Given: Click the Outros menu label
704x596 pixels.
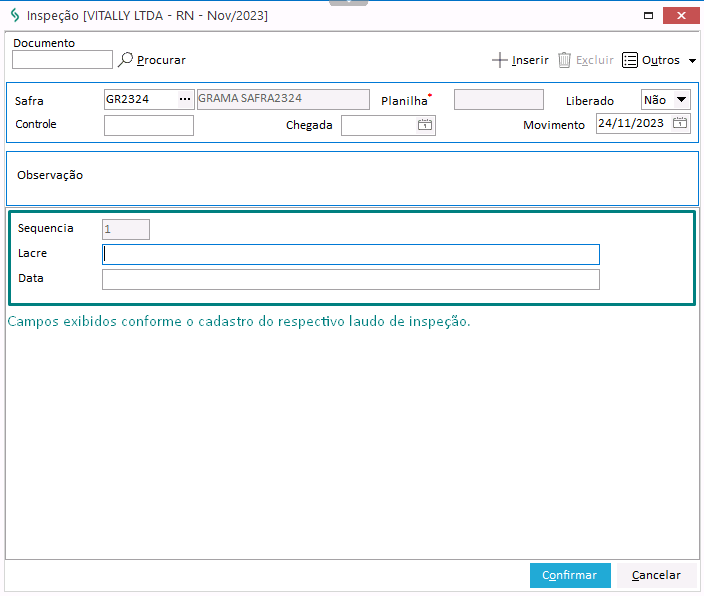Looking at the screenshot, I should pos(661,60).
